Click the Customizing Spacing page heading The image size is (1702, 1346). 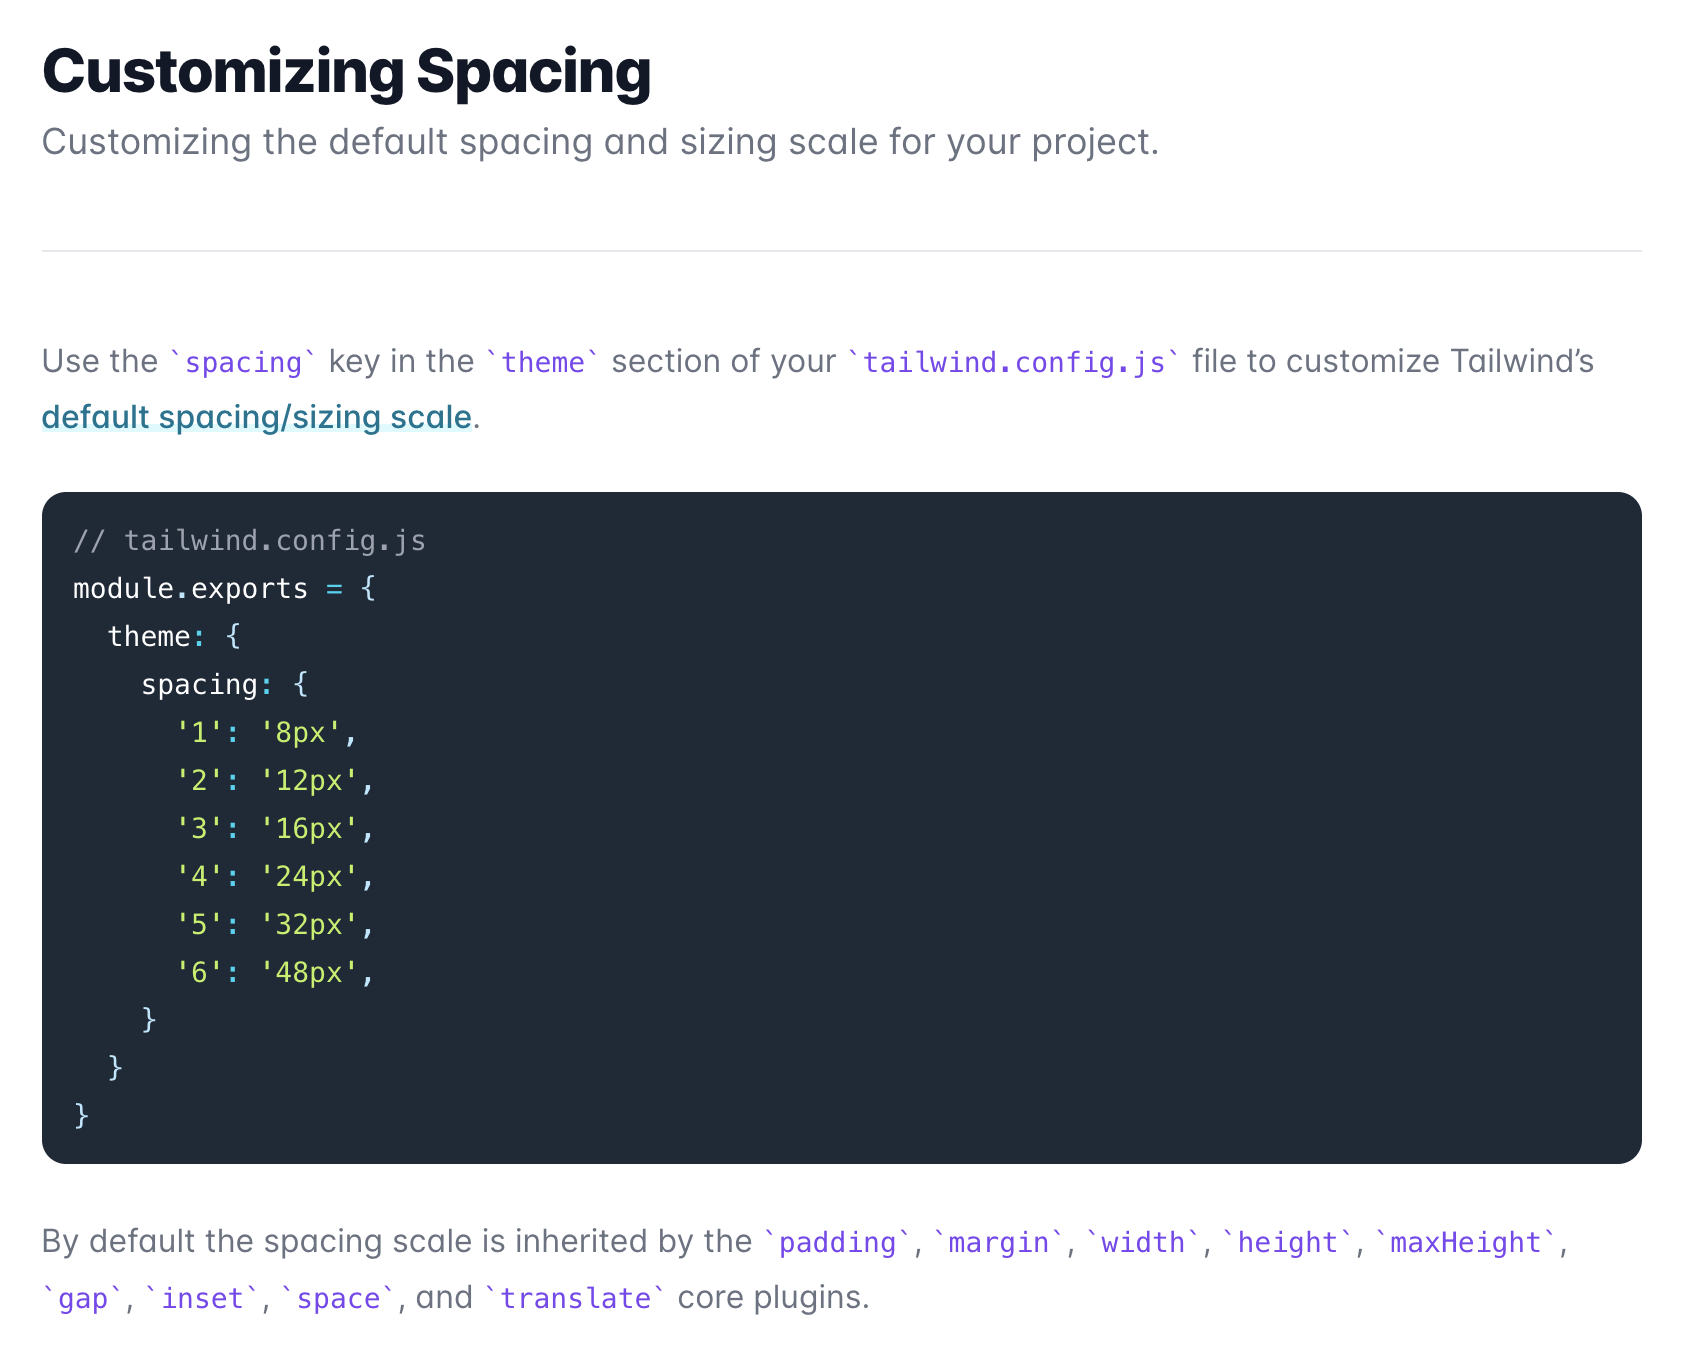(x=346, y=72)
